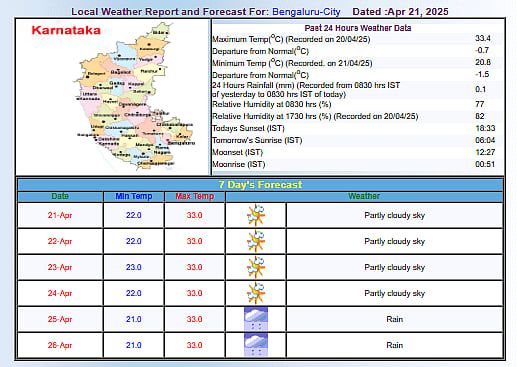Select the 24-Apr date cell
The height and width of the screenshot is (367, 517).
(x=60, y=293)
